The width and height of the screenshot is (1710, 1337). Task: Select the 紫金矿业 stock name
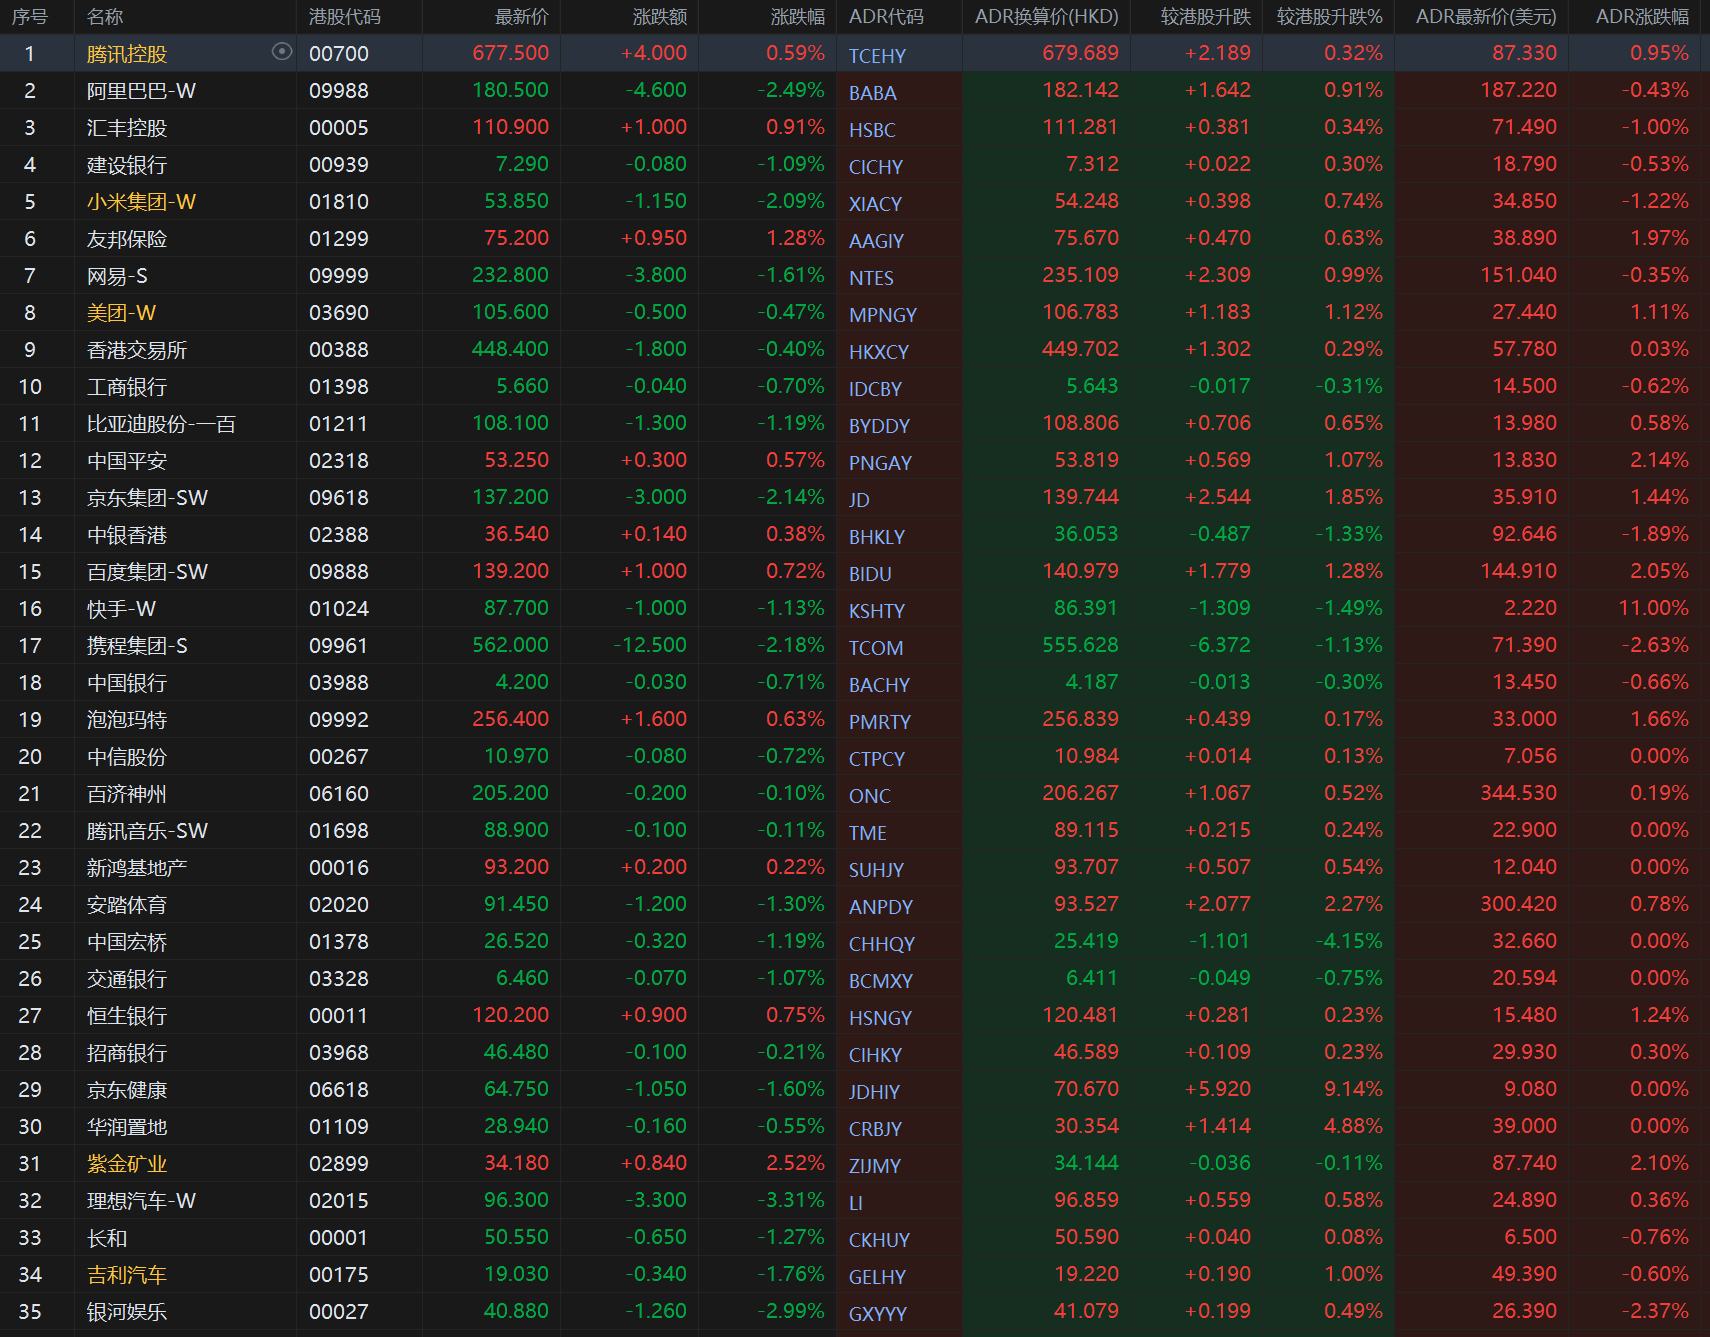tap(127, 1164)
